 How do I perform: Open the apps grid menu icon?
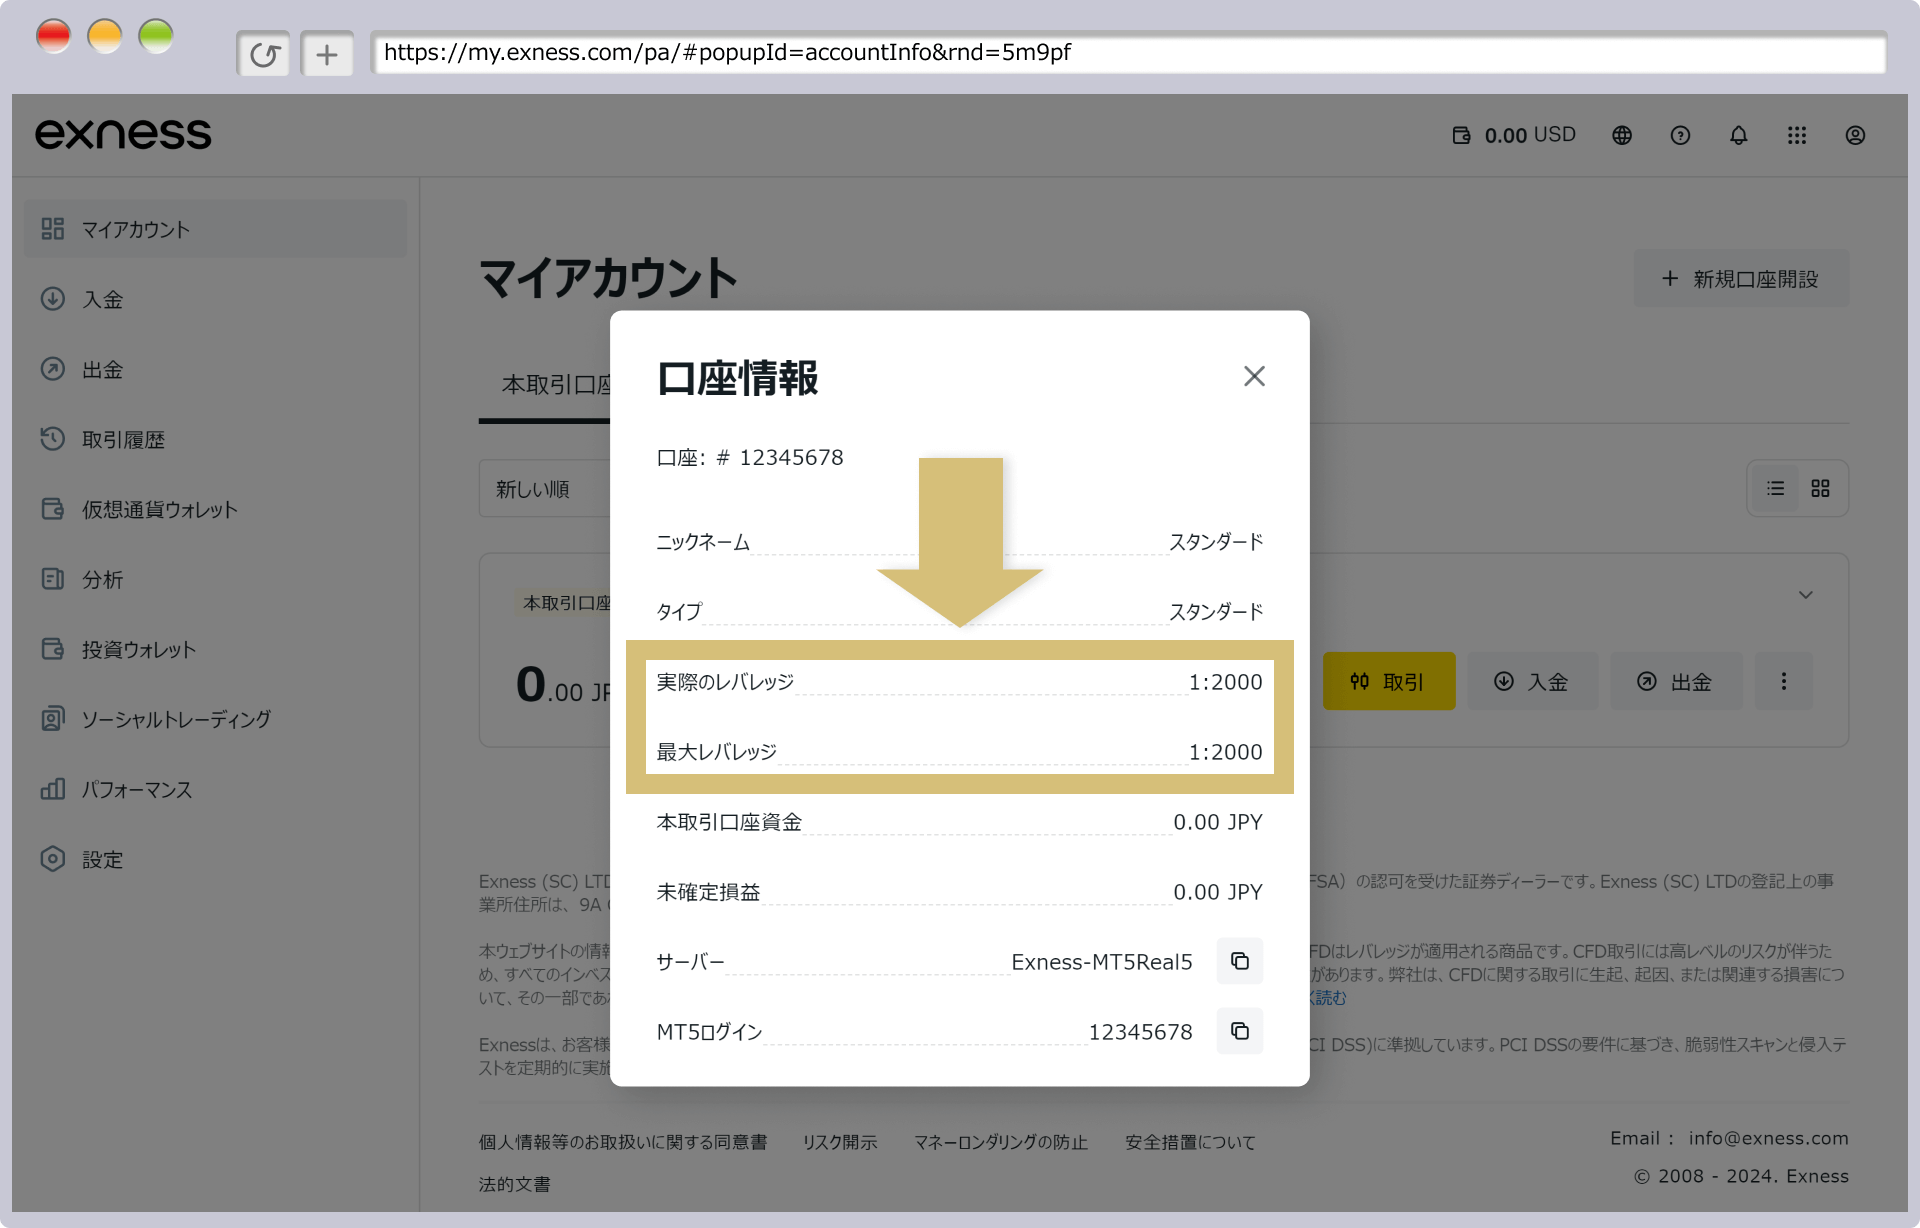[x=1797, y=135]
